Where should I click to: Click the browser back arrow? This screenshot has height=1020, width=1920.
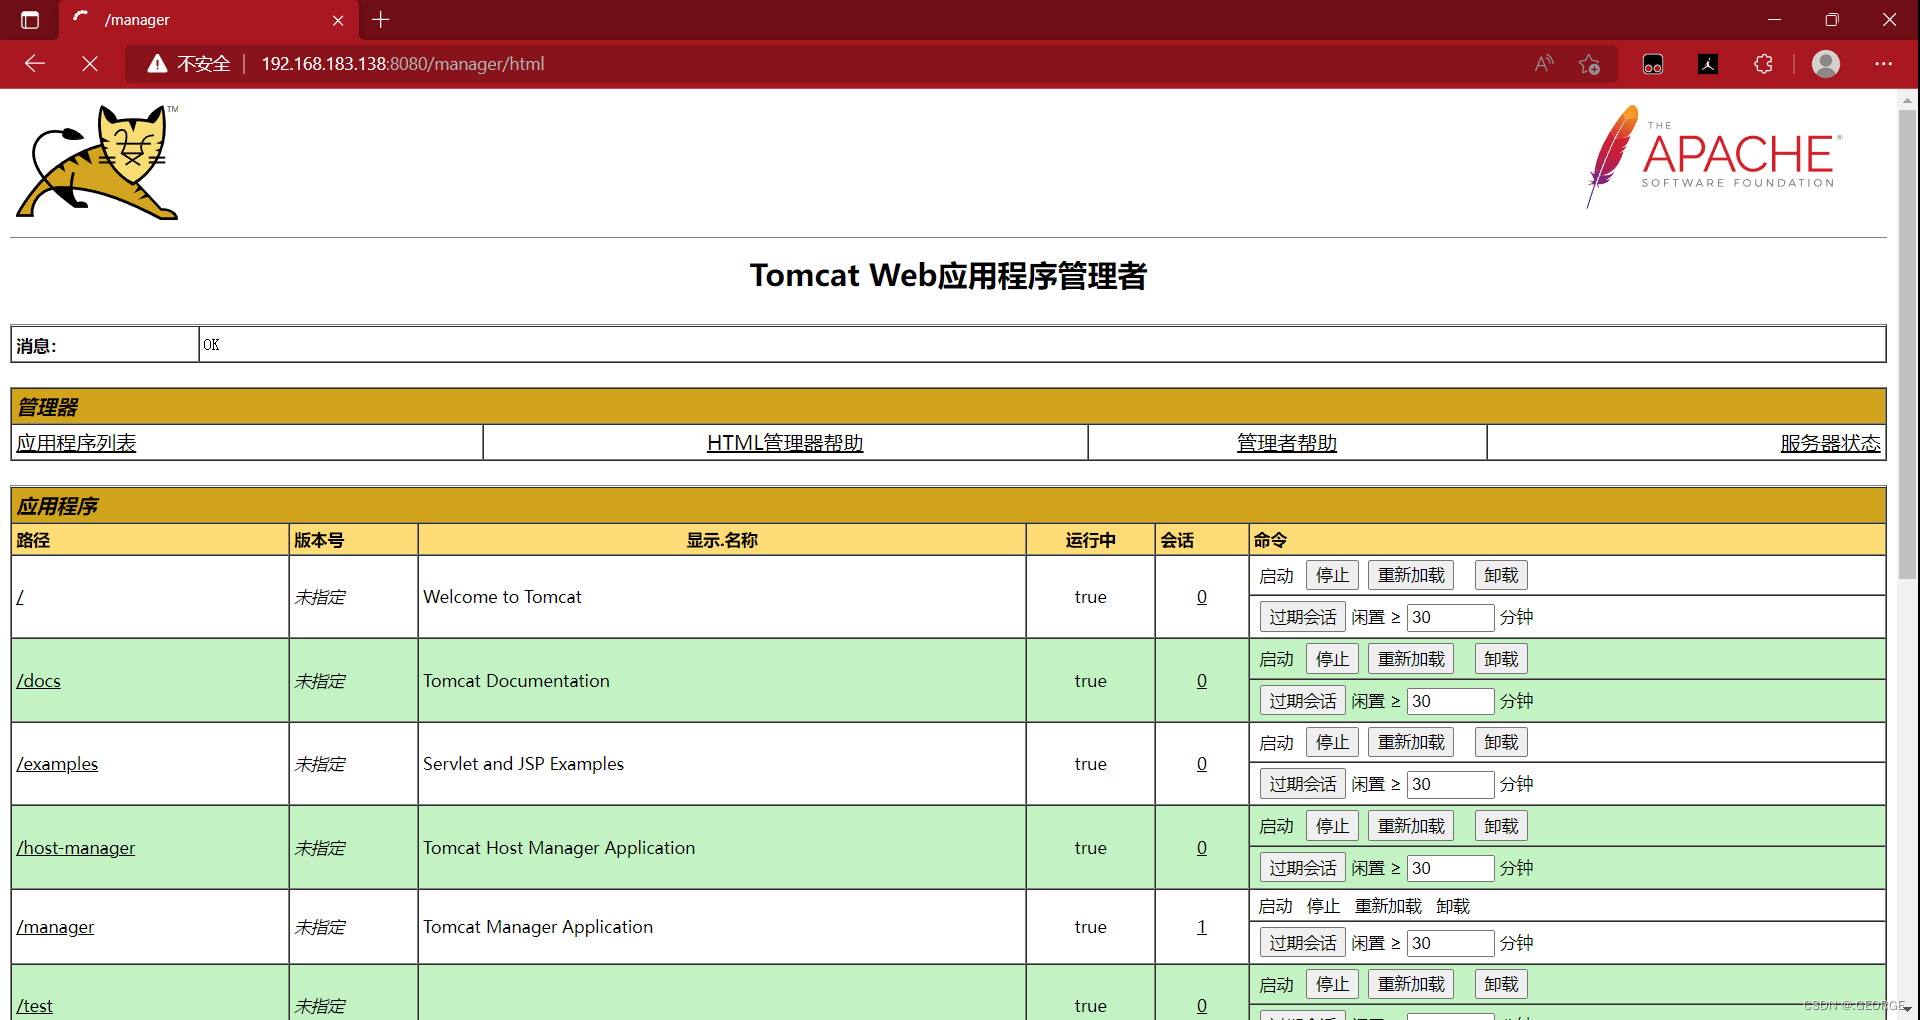(x=35, y=64)
